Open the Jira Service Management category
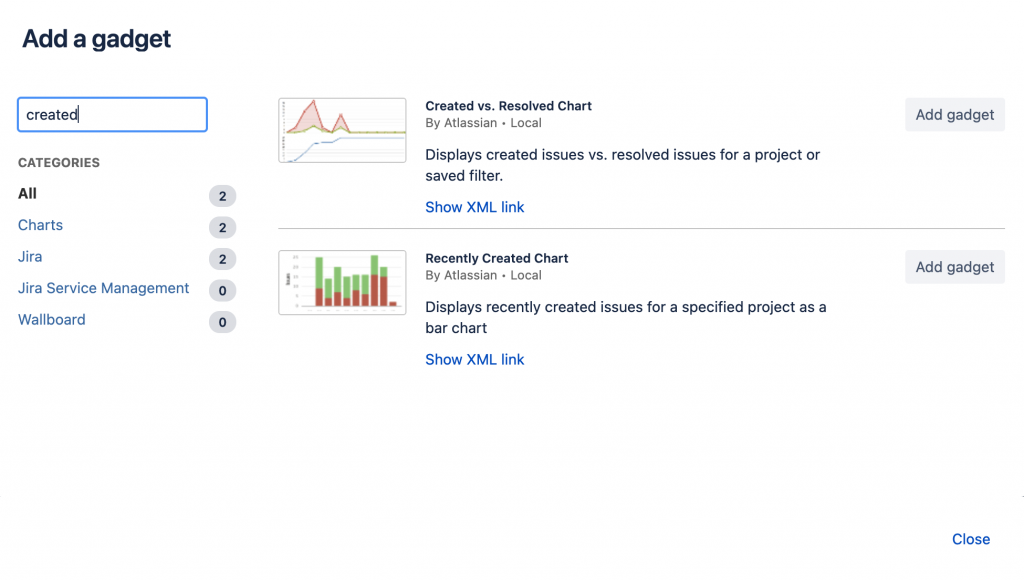The image size is (1024, 580). click(x=103, y=289)
